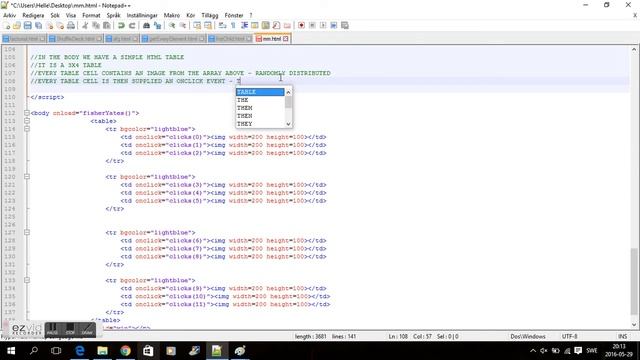Screen dimensions: 640x360
Task: Open the Replace toolbar icon
Action: tap(157, 25)
